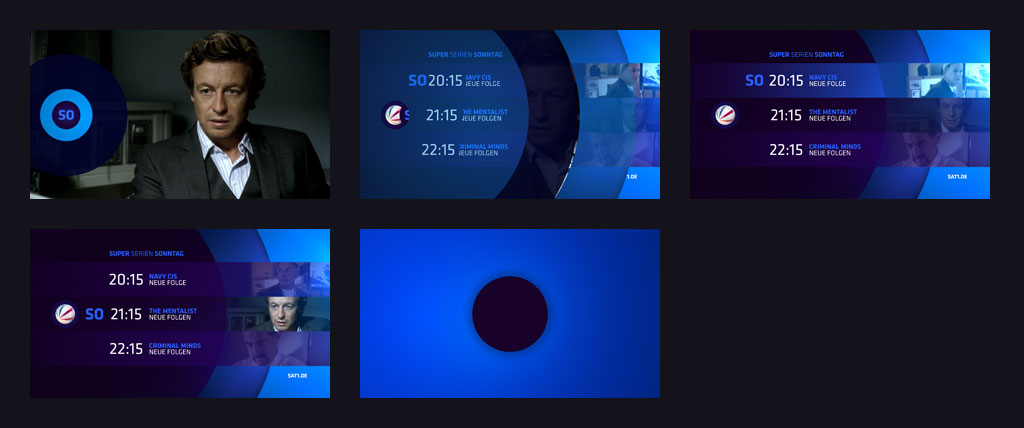
Task: Select the frame showing the man in suit
Action: tap(180, 114)
